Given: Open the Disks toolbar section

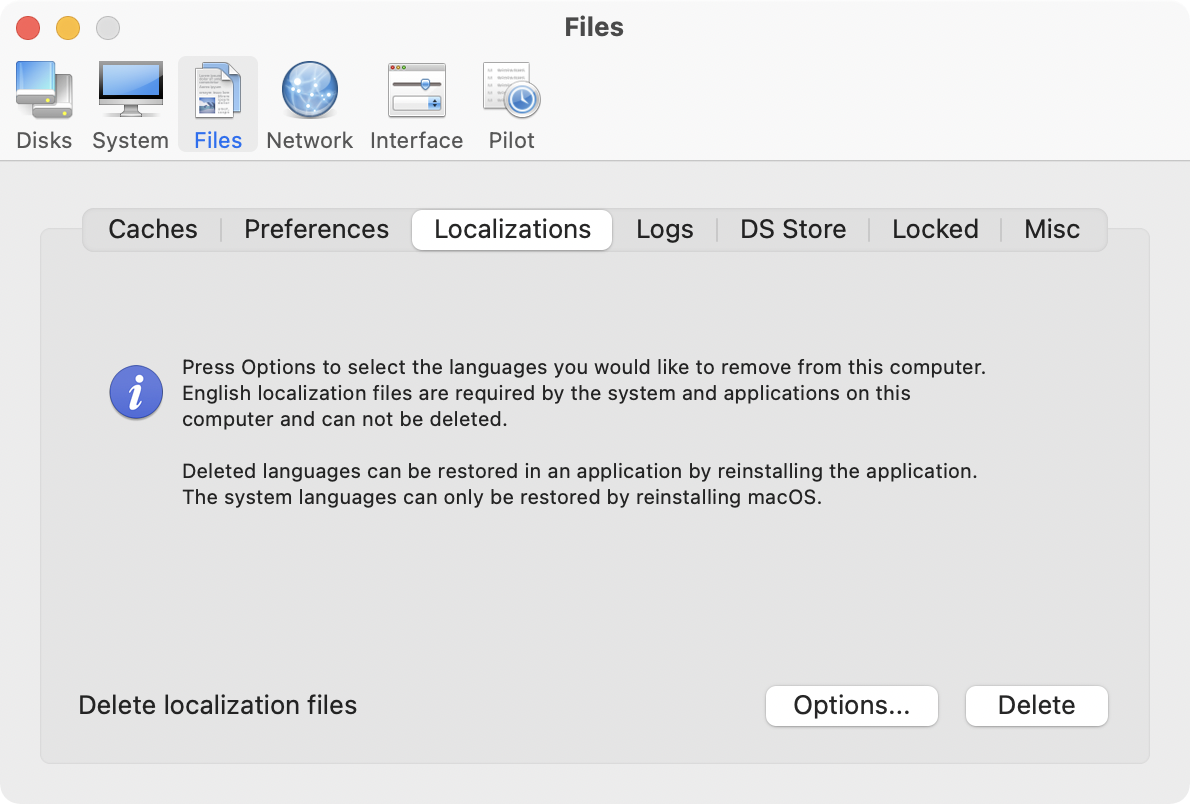Looking at the screenshot, I should point(44,105).
